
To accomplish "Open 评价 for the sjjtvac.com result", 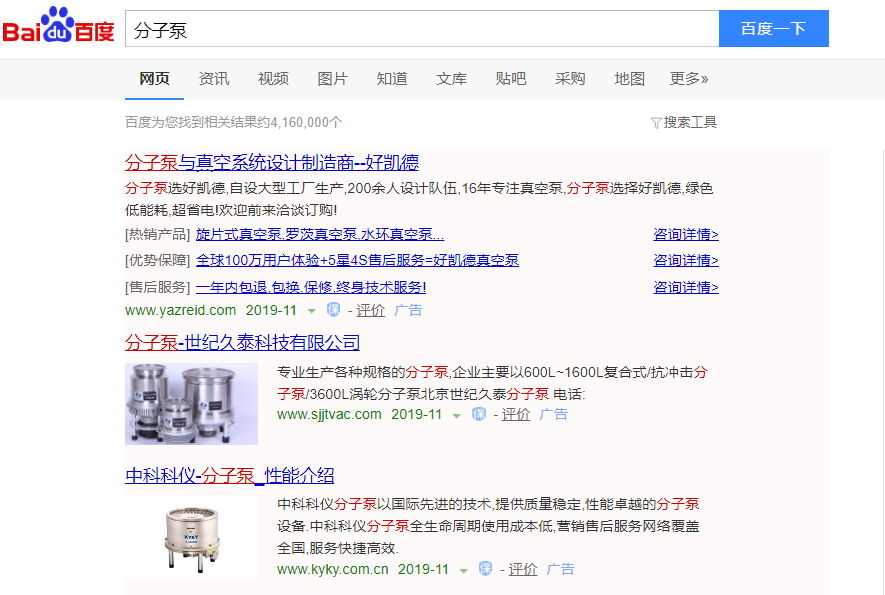I will click(x=516, y=414).
